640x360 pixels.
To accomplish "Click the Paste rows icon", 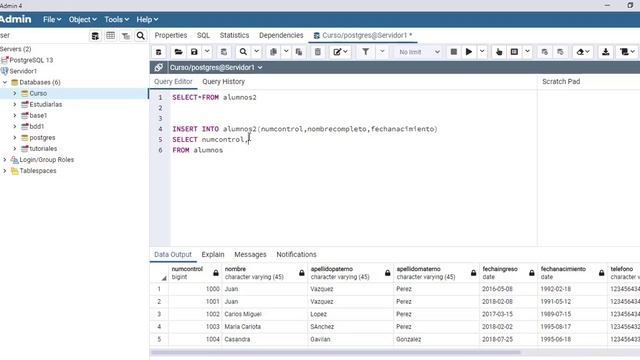I will click(x=299, y=52).
